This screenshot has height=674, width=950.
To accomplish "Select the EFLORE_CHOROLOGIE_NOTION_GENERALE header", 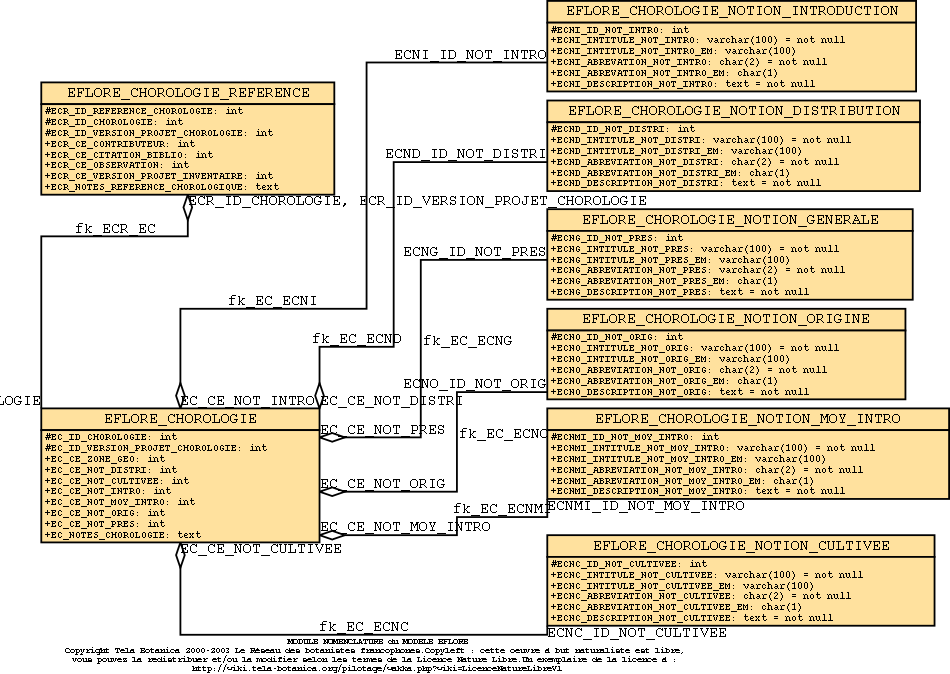I will click(730, 219).
